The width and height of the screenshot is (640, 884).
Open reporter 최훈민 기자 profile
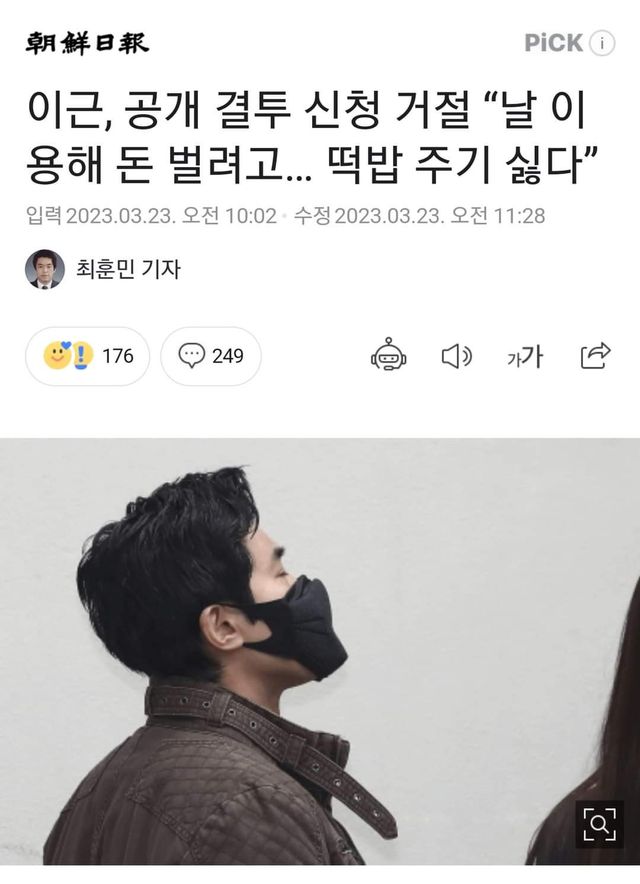[x=128, y=269]
